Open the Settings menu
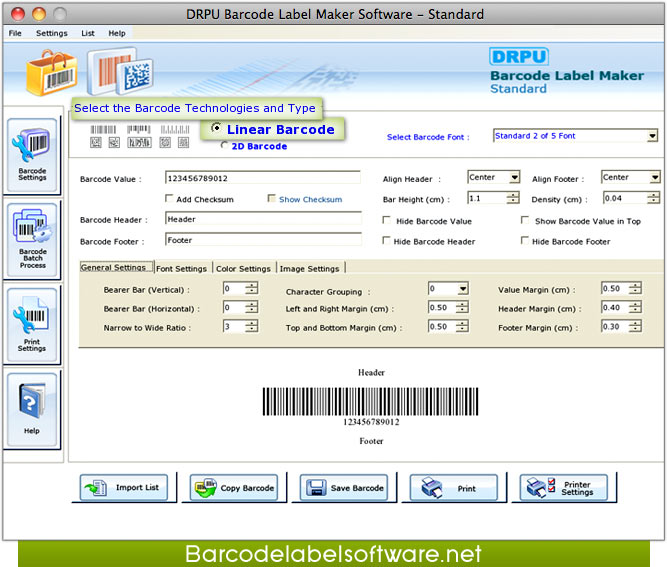The image size is (667, 567). pos(51,33)
